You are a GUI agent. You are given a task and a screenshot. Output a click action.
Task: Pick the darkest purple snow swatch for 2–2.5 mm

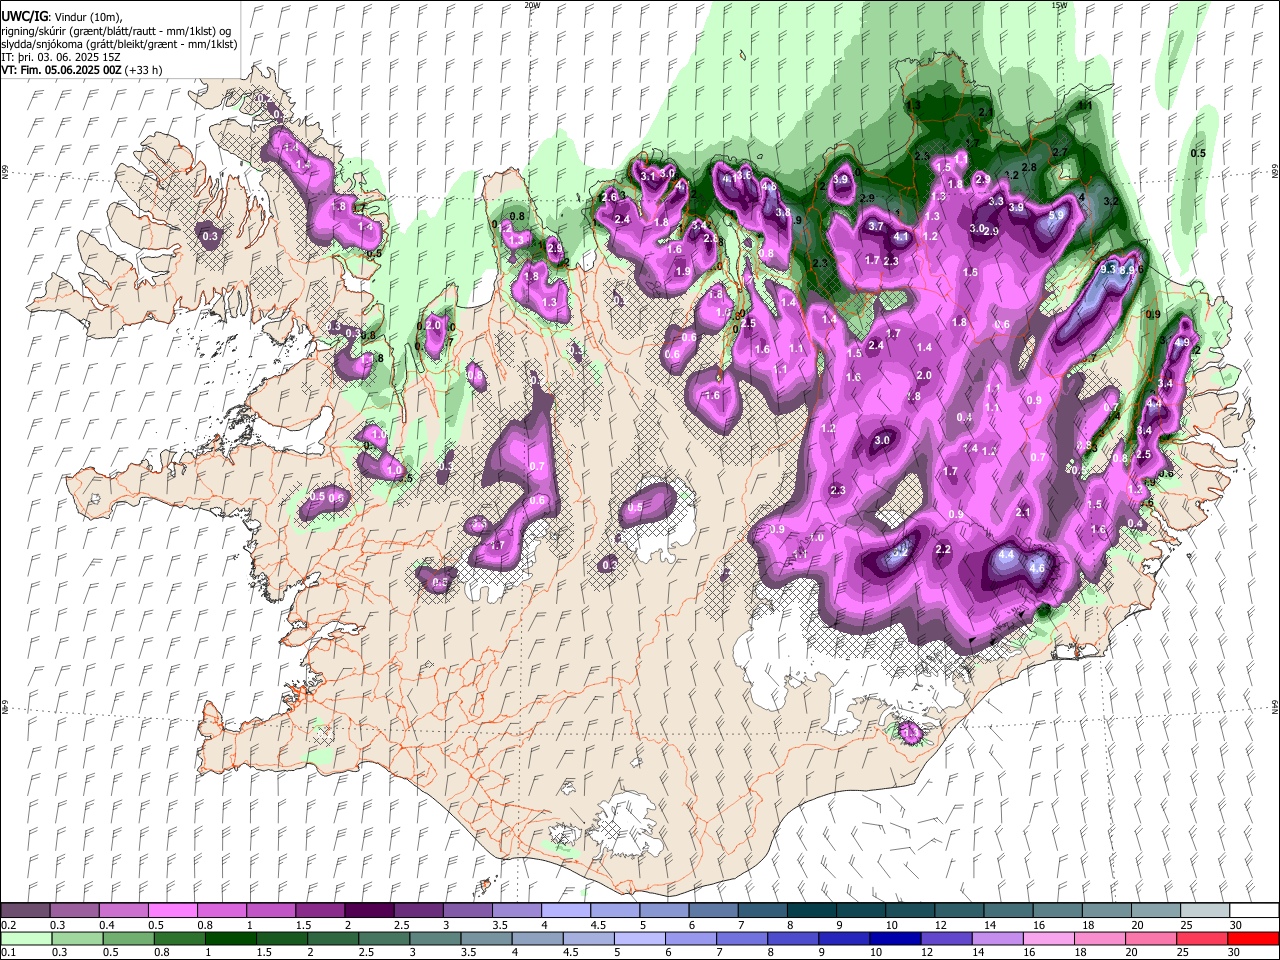point(369,910)
